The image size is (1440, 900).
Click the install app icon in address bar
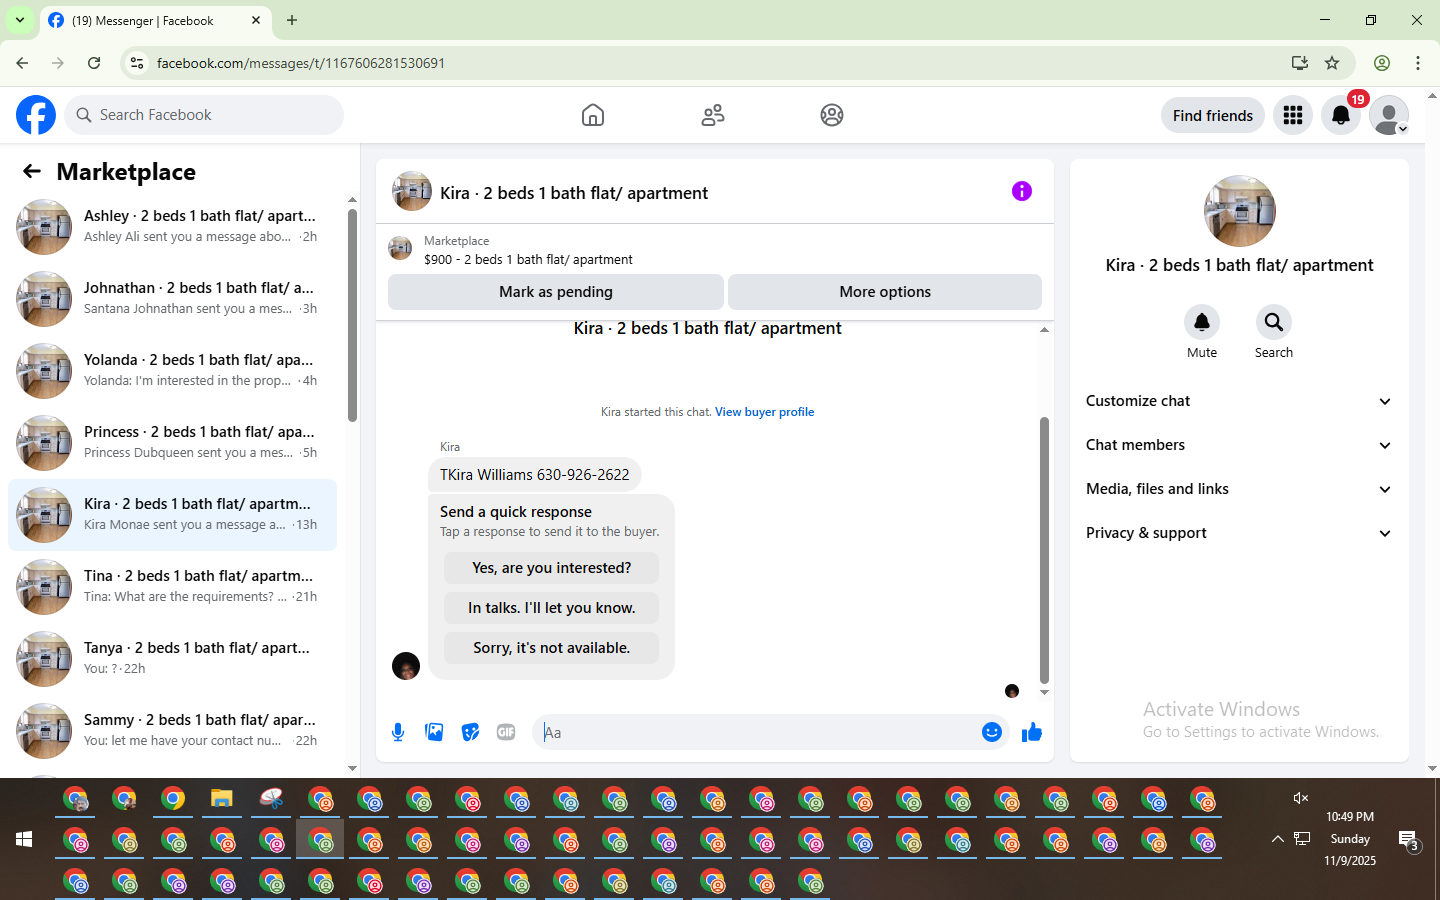1300,63
